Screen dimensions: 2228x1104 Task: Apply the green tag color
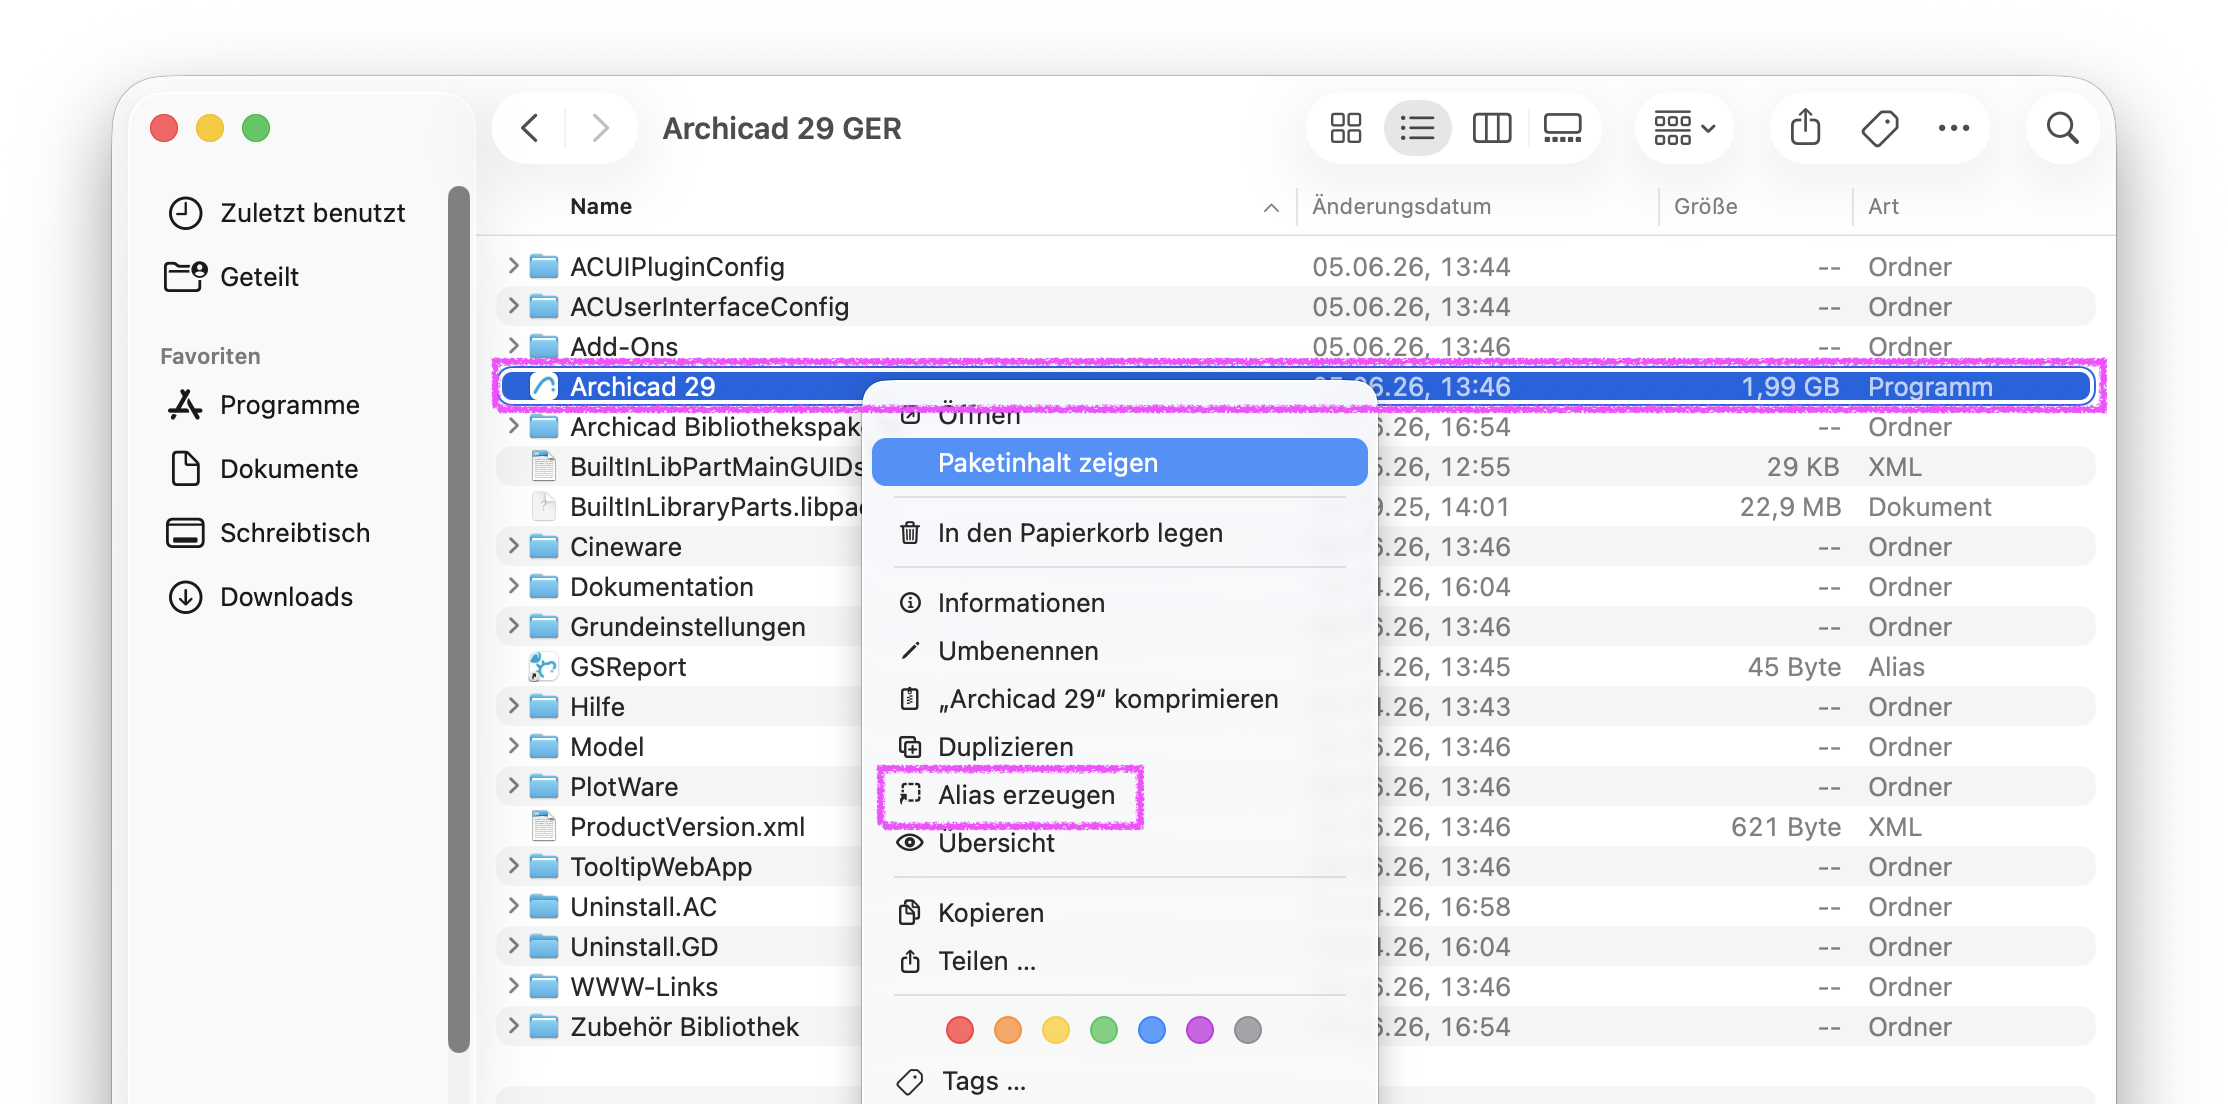1104,1030
